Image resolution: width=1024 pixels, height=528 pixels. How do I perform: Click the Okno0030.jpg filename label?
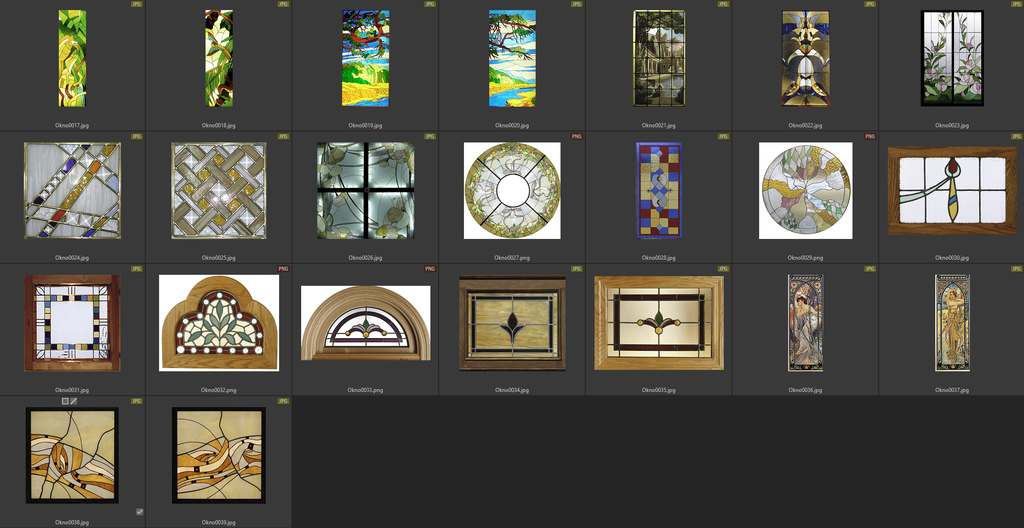(x=951, y=258)
